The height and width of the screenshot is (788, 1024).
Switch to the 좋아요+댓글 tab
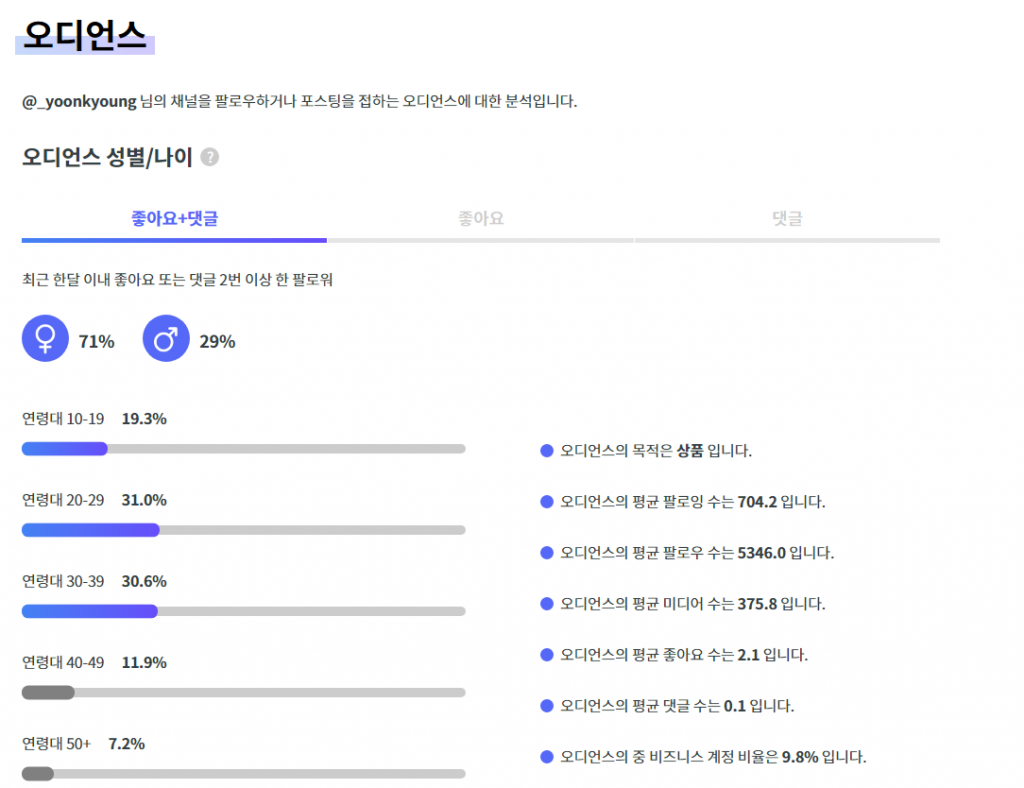point(174,218)
